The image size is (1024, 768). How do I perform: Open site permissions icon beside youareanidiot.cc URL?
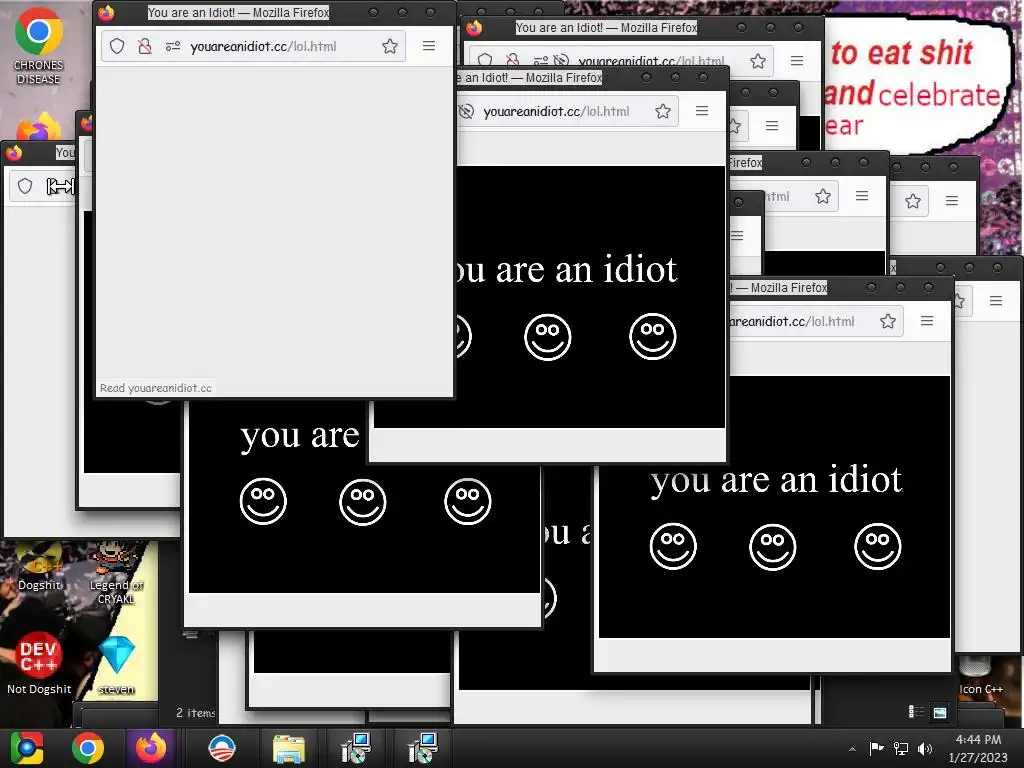coord(172,46)
